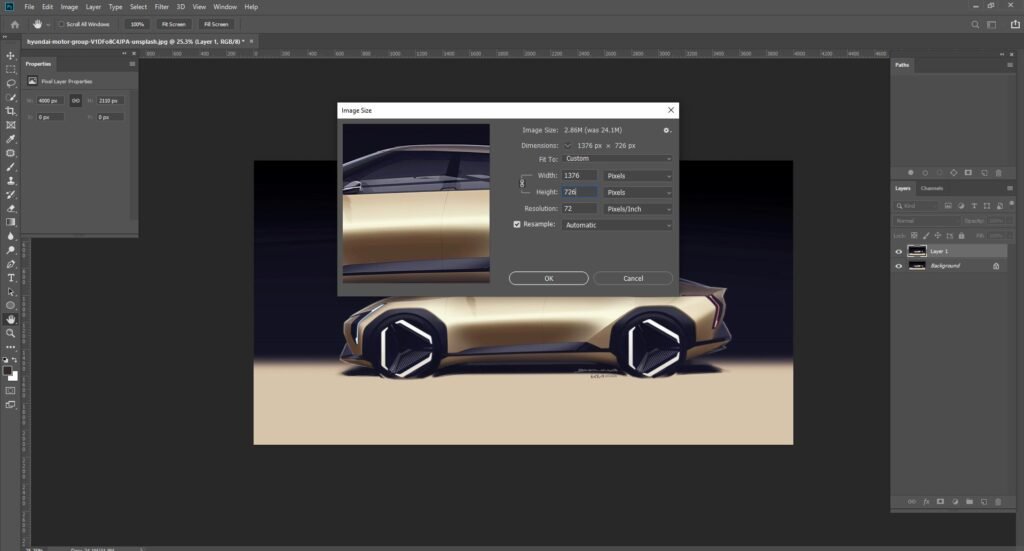The height and width of the screenshot is (551, 1024).
Task: Open Image Size dialog gear settings
Action: pos(666,131)
